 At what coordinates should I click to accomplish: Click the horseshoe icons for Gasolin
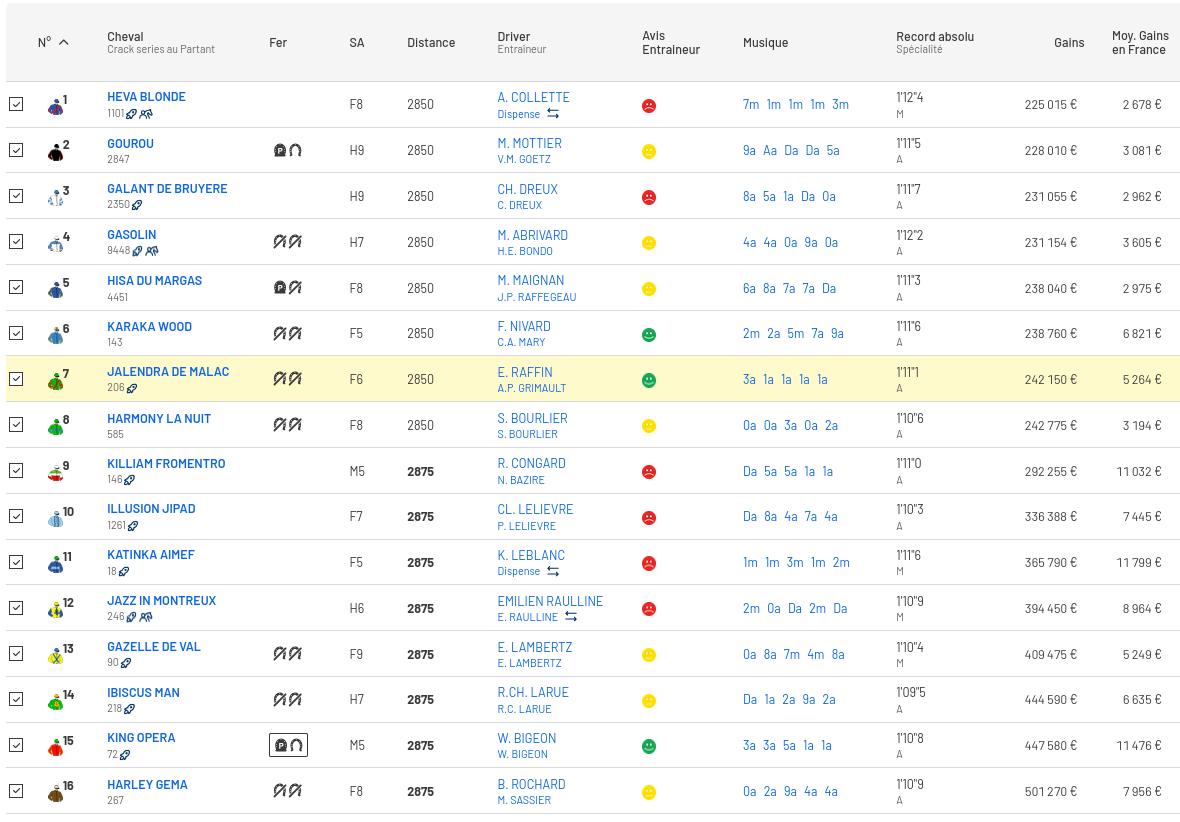point(288,242)
